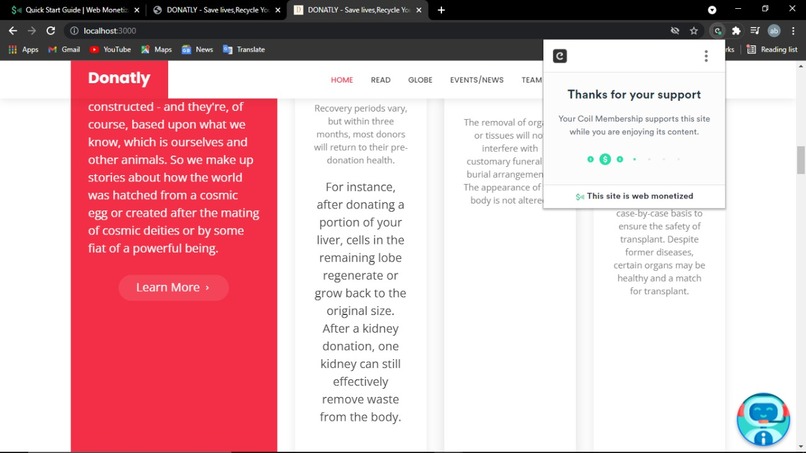The image size is (806, 453).
Task: Close the Quick Start Guide tab
Action: pos(137,10)
